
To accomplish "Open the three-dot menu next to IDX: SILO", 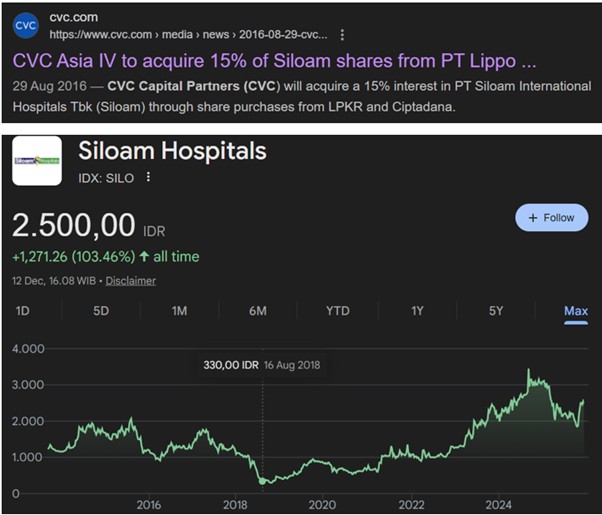I will point(149,177).
